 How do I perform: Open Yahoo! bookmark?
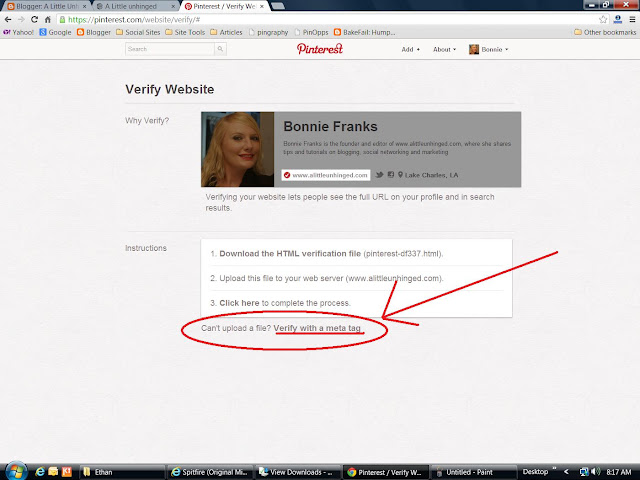click(18, 32)
